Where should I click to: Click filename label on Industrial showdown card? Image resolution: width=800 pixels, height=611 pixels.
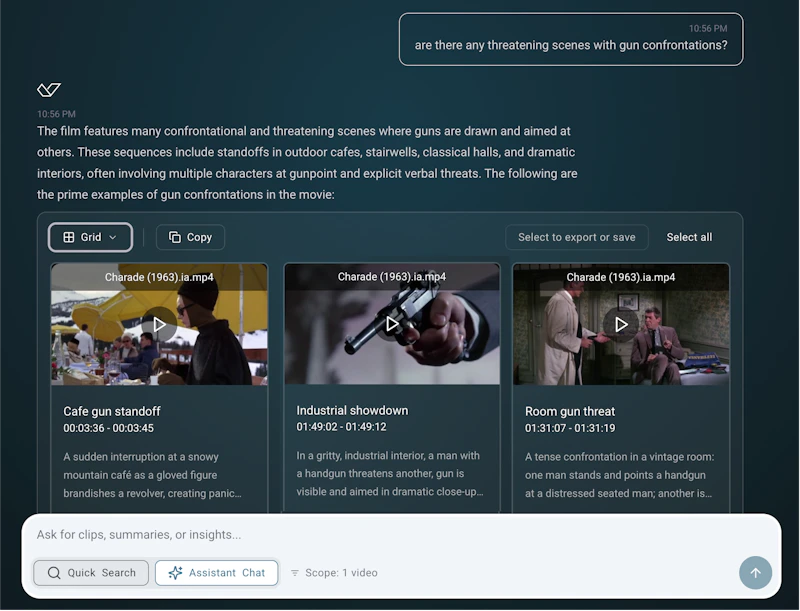pos(392,276)
